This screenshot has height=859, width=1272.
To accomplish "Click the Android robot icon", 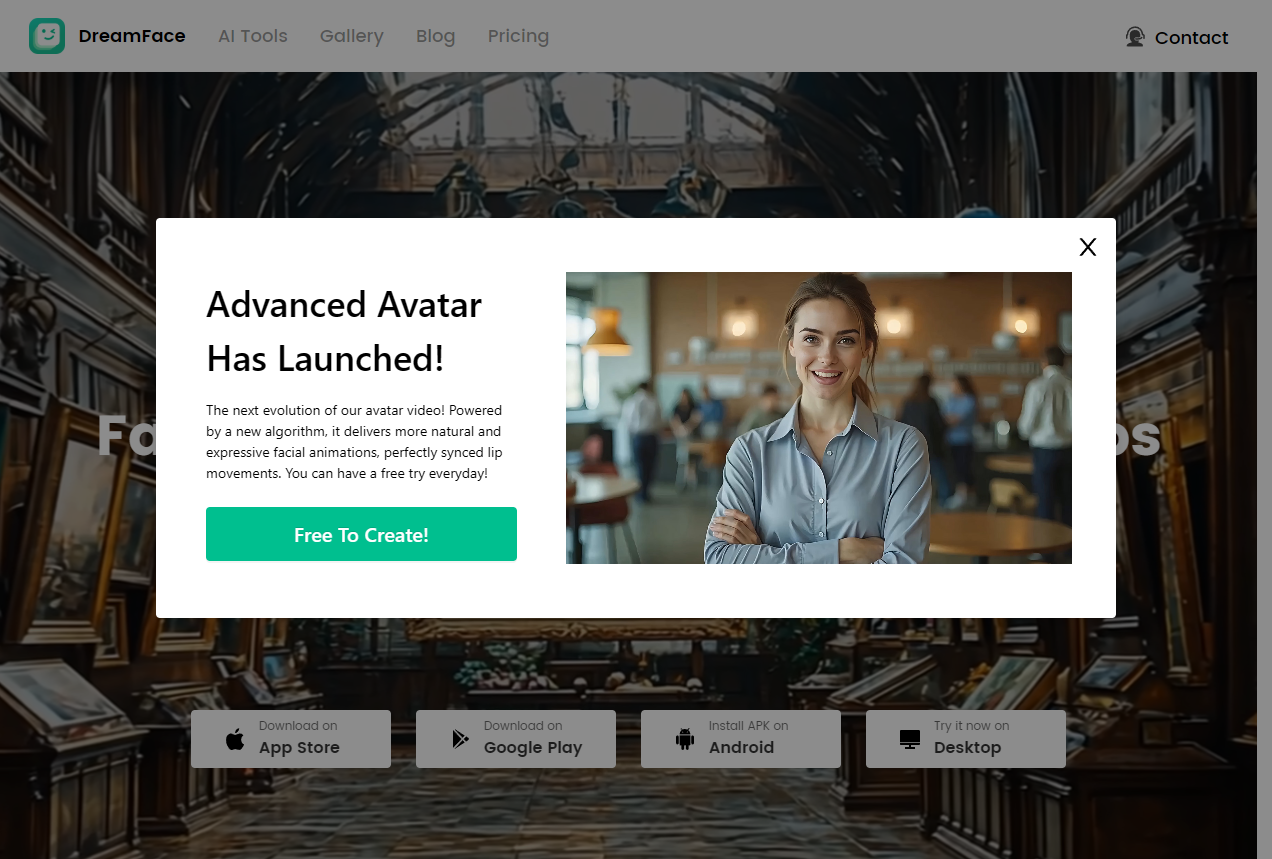I will (x=685, y=739).
